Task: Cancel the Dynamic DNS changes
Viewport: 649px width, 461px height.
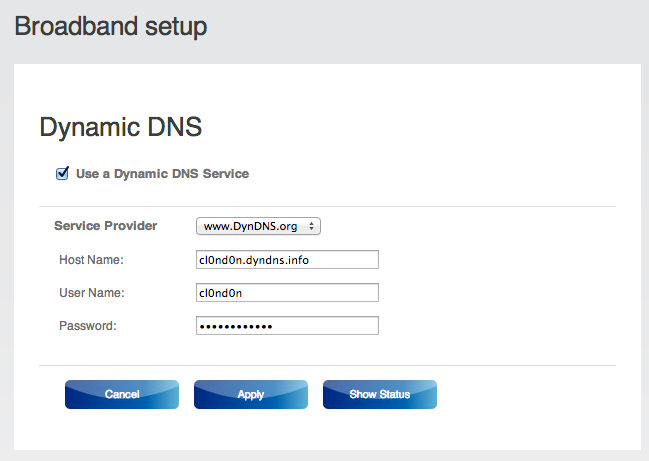Action: [122, 394]
